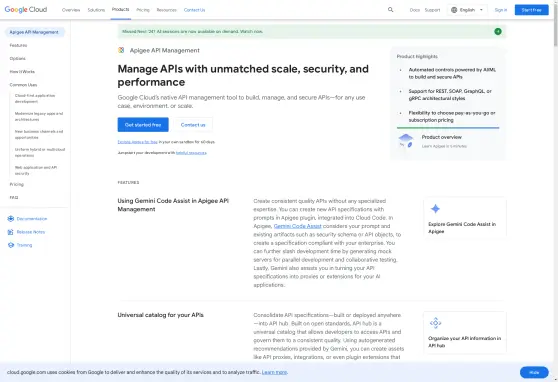Image resolution: width=558 pixels, height=382 pixels.
Task: Open the Pricing top menu item
Action: click(x=143, y=10)
